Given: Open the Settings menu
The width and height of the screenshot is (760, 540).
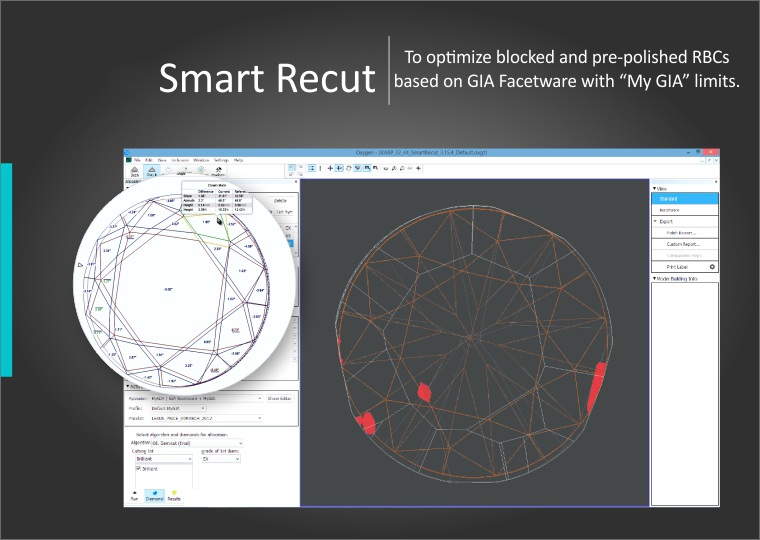Looking at the screenshot, I should (221, 160).
